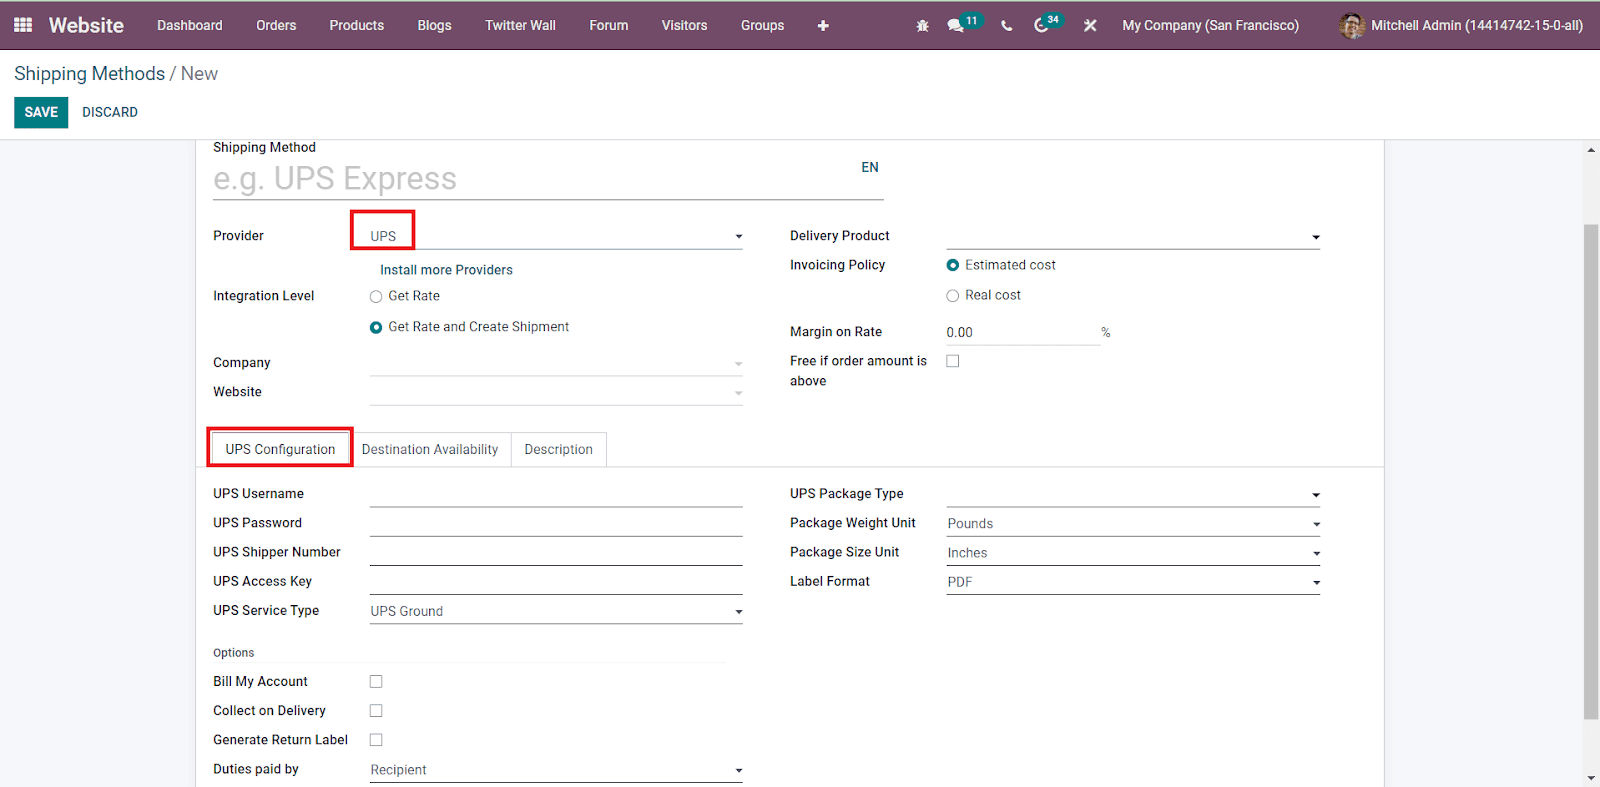Switch to UPS Configuration tab

pyautogui.click(x=280, y=449)
